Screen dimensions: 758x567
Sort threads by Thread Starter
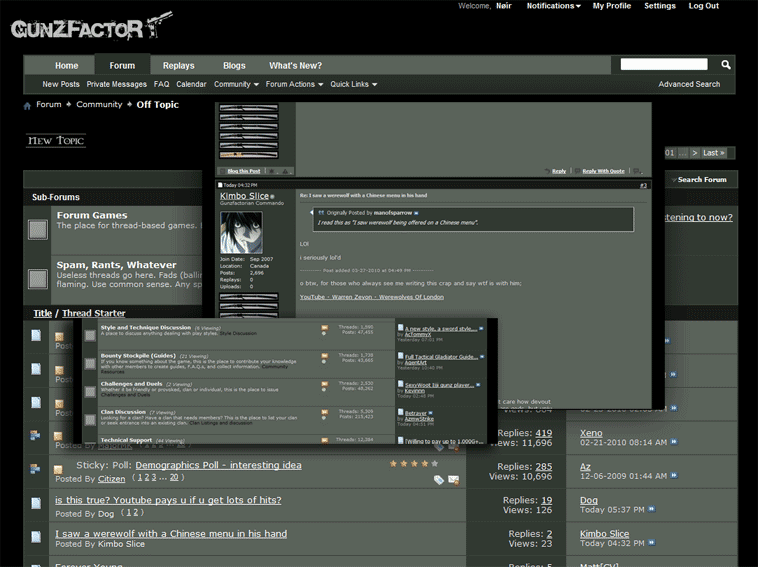point(94,313)
